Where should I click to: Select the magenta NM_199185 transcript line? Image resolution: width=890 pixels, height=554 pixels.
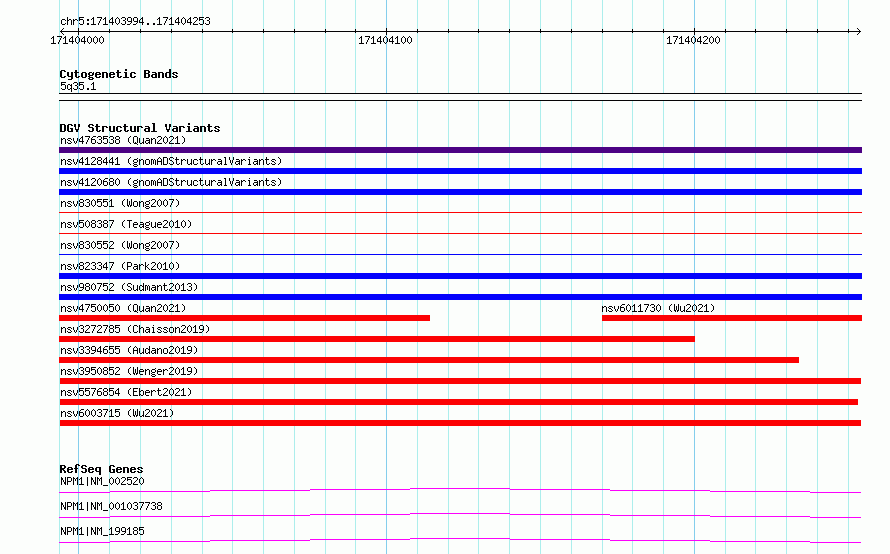pyautogui.click(x=460, y=540)
